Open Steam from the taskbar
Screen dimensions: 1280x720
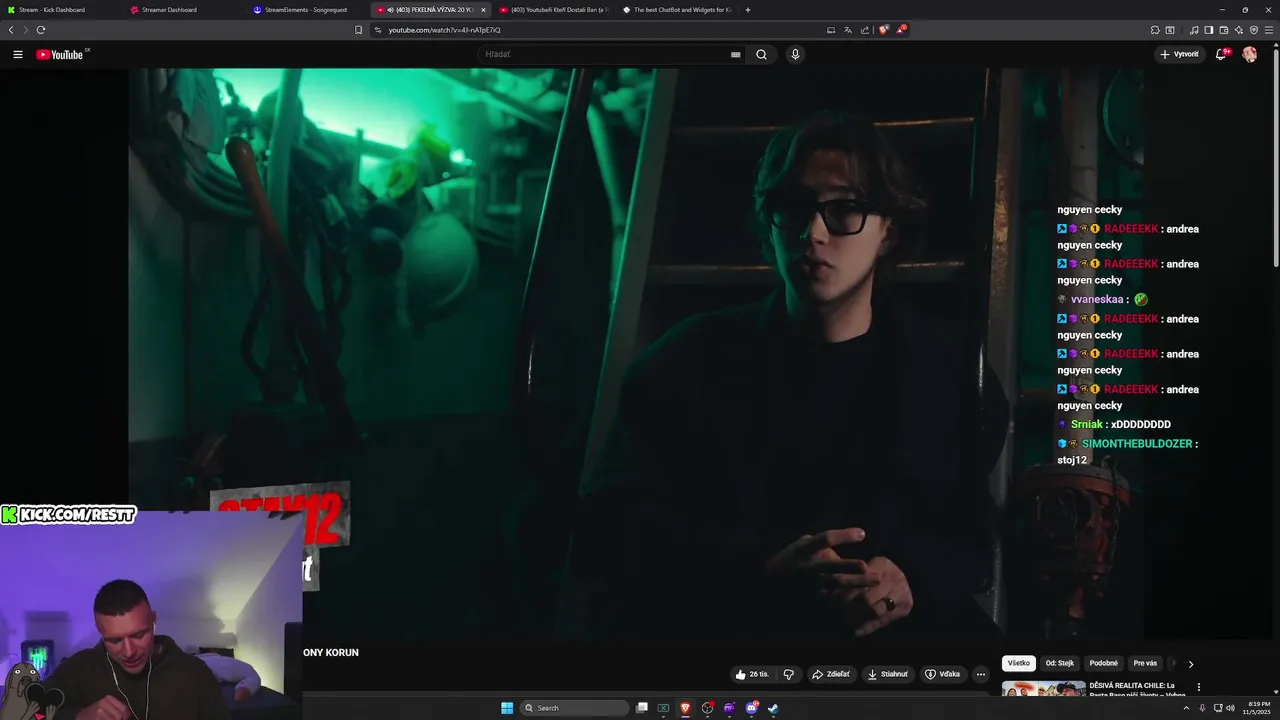[x=773, y=708]
